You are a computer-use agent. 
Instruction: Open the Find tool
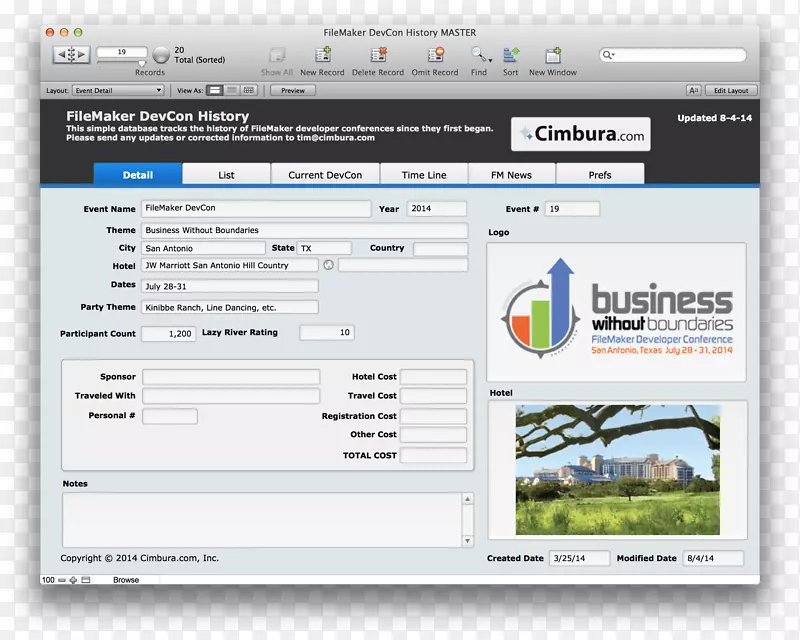(479, 56)
